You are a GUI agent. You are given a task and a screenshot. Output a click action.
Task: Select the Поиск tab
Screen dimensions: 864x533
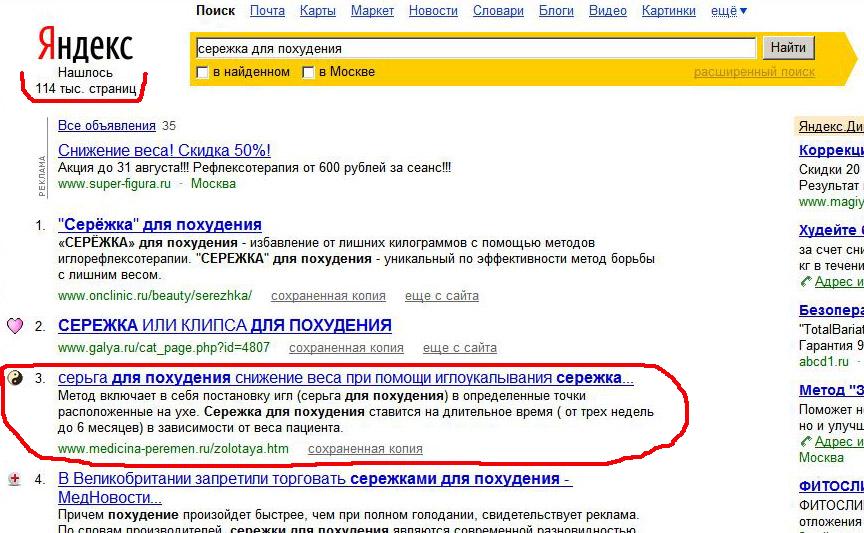(215, 10)
